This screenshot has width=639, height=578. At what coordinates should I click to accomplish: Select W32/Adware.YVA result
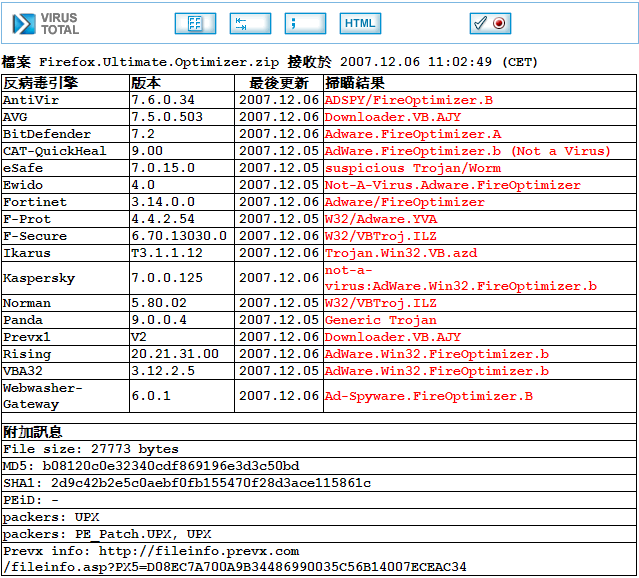pyautogui.click(x=381, y=219)
